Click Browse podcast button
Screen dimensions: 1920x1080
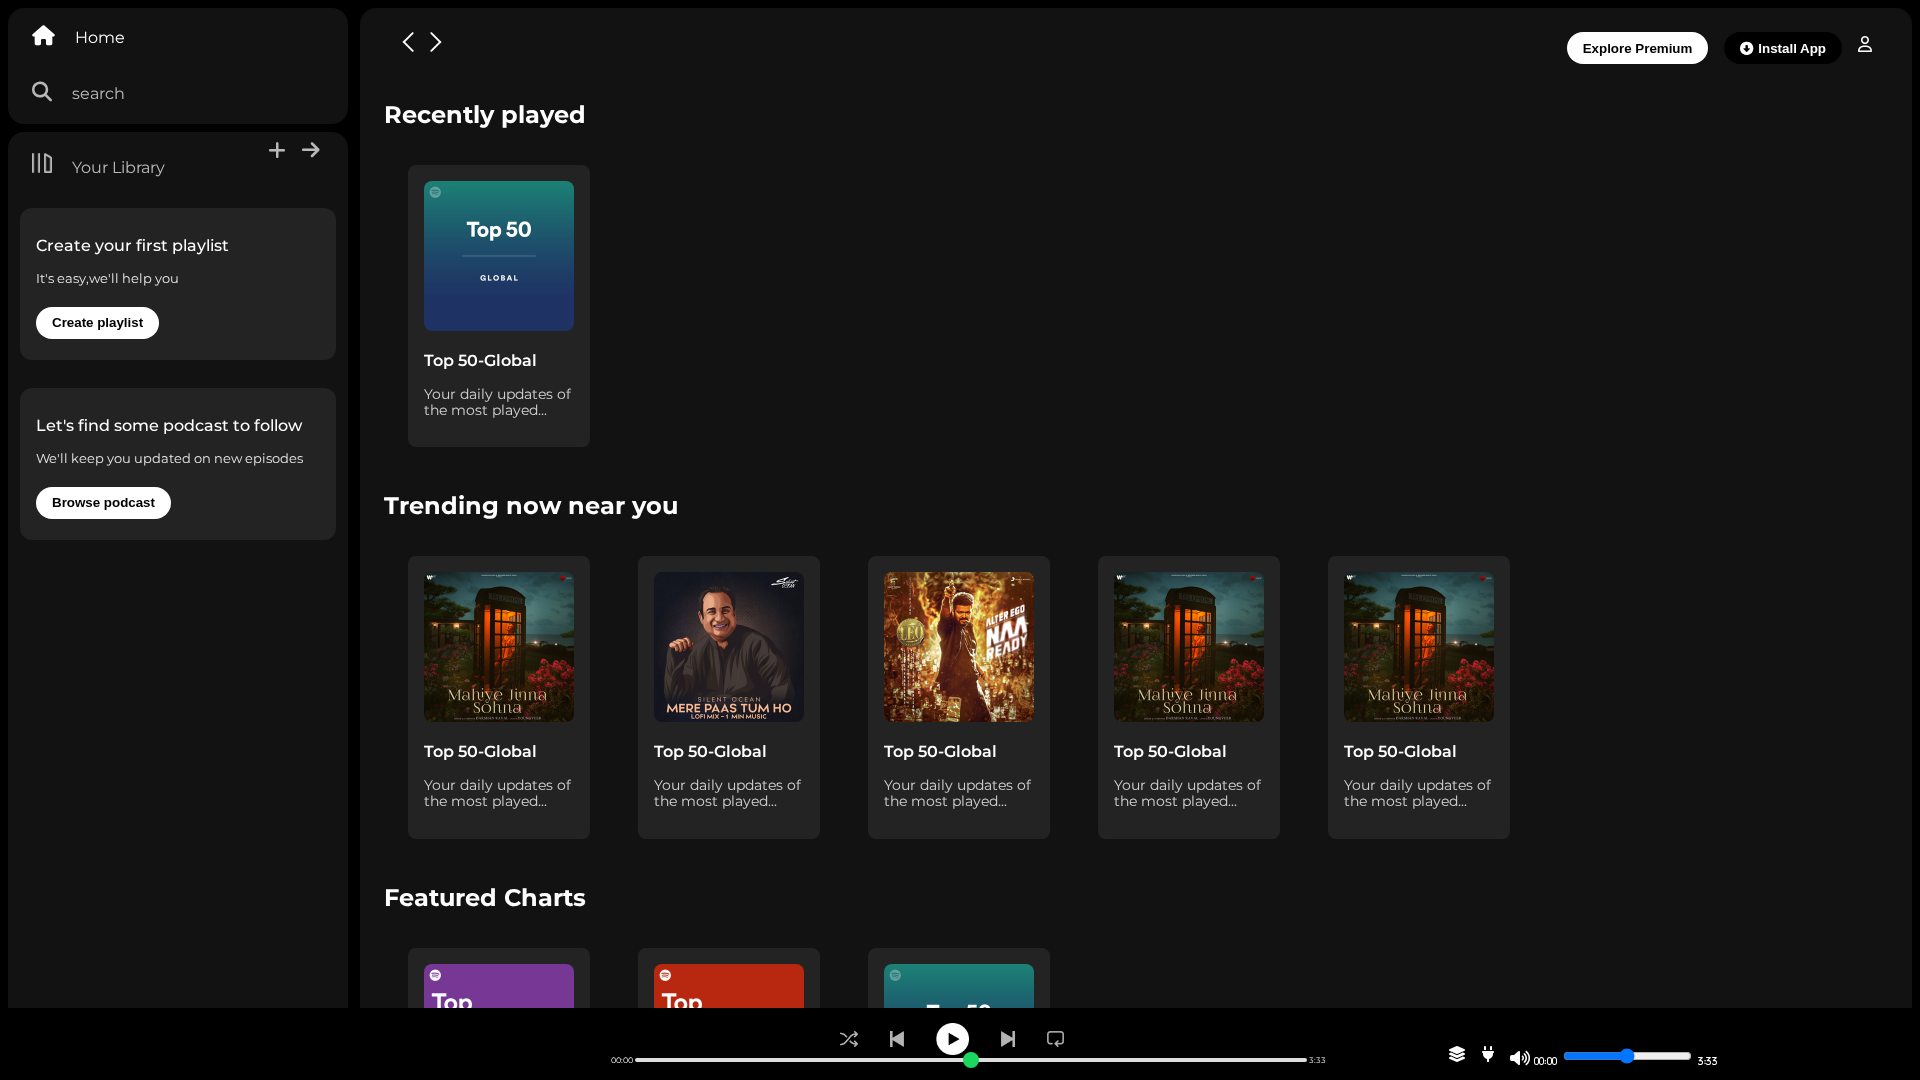pyautogui.click(x=103, y=503)
